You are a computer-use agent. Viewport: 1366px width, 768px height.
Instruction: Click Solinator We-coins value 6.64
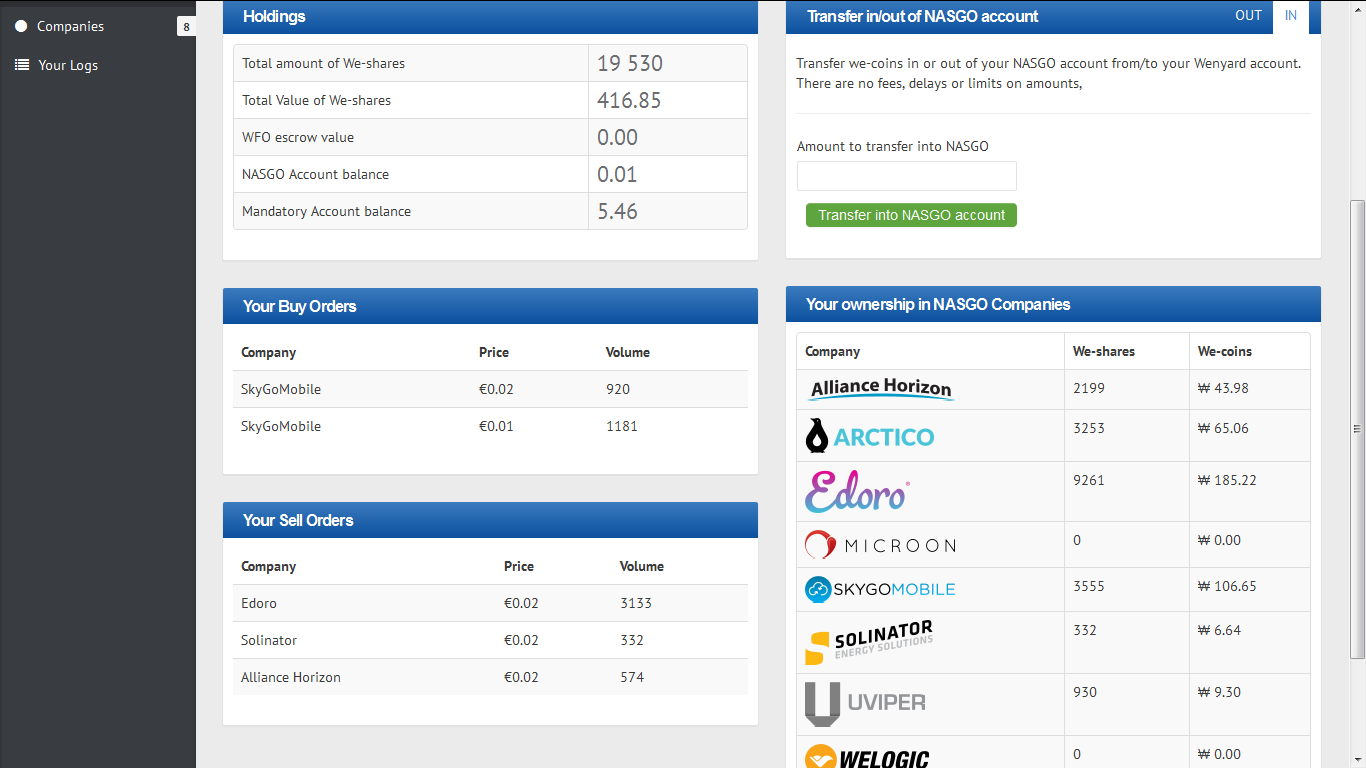point(1219,630)
